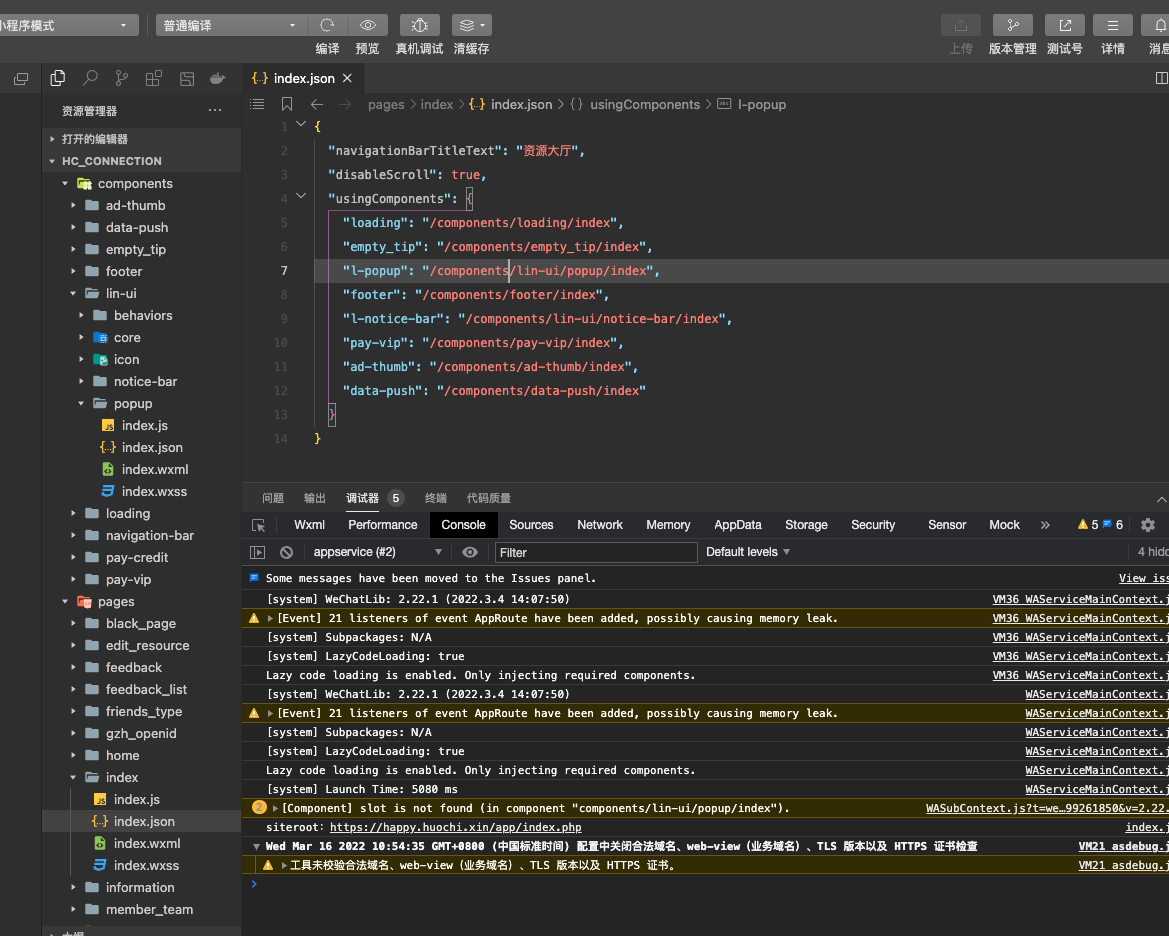The width and height of the screenshot is (1169, 936).
Task: Open the siteroot happy.huochi.xin link
Action: pyautogui.click(x=456, y=827)
